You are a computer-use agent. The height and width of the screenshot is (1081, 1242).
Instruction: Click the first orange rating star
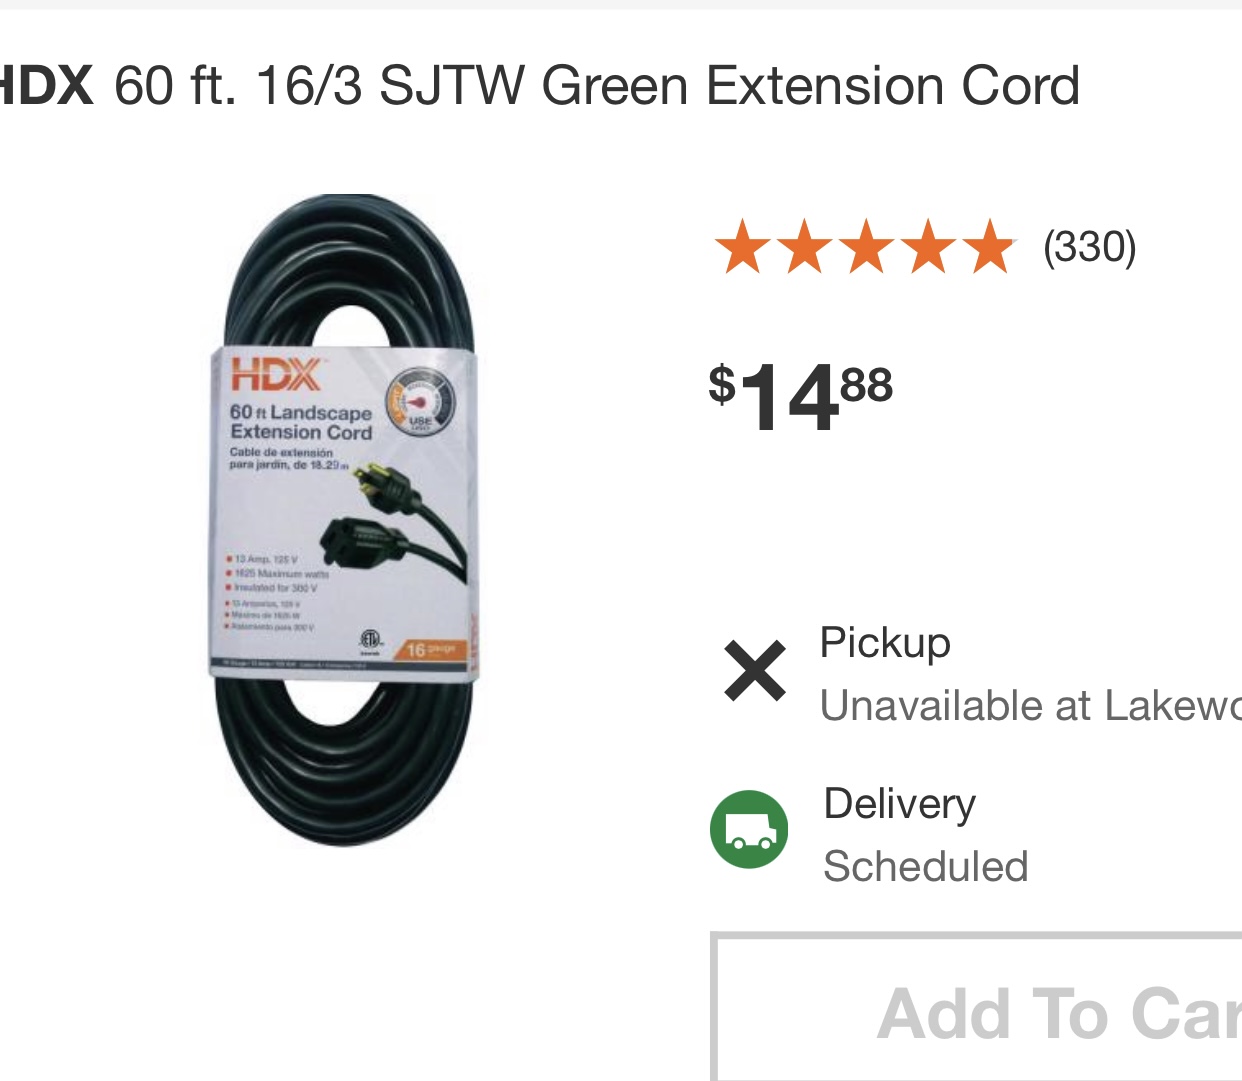tap(744, 246)
